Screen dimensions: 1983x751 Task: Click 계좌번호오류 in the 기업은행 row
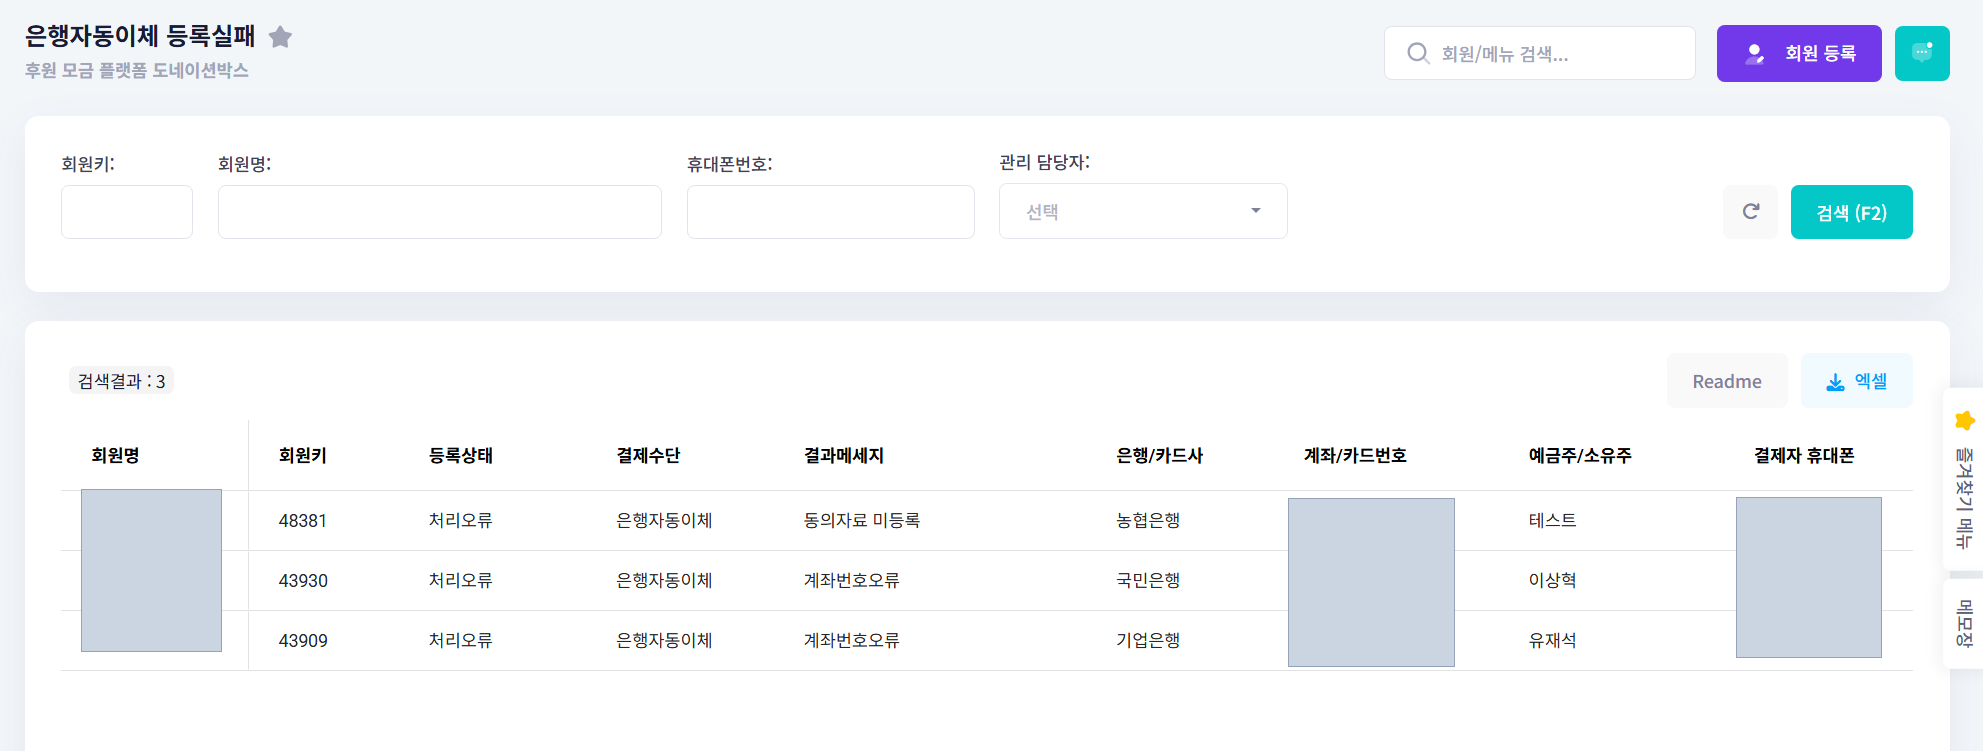852,641
